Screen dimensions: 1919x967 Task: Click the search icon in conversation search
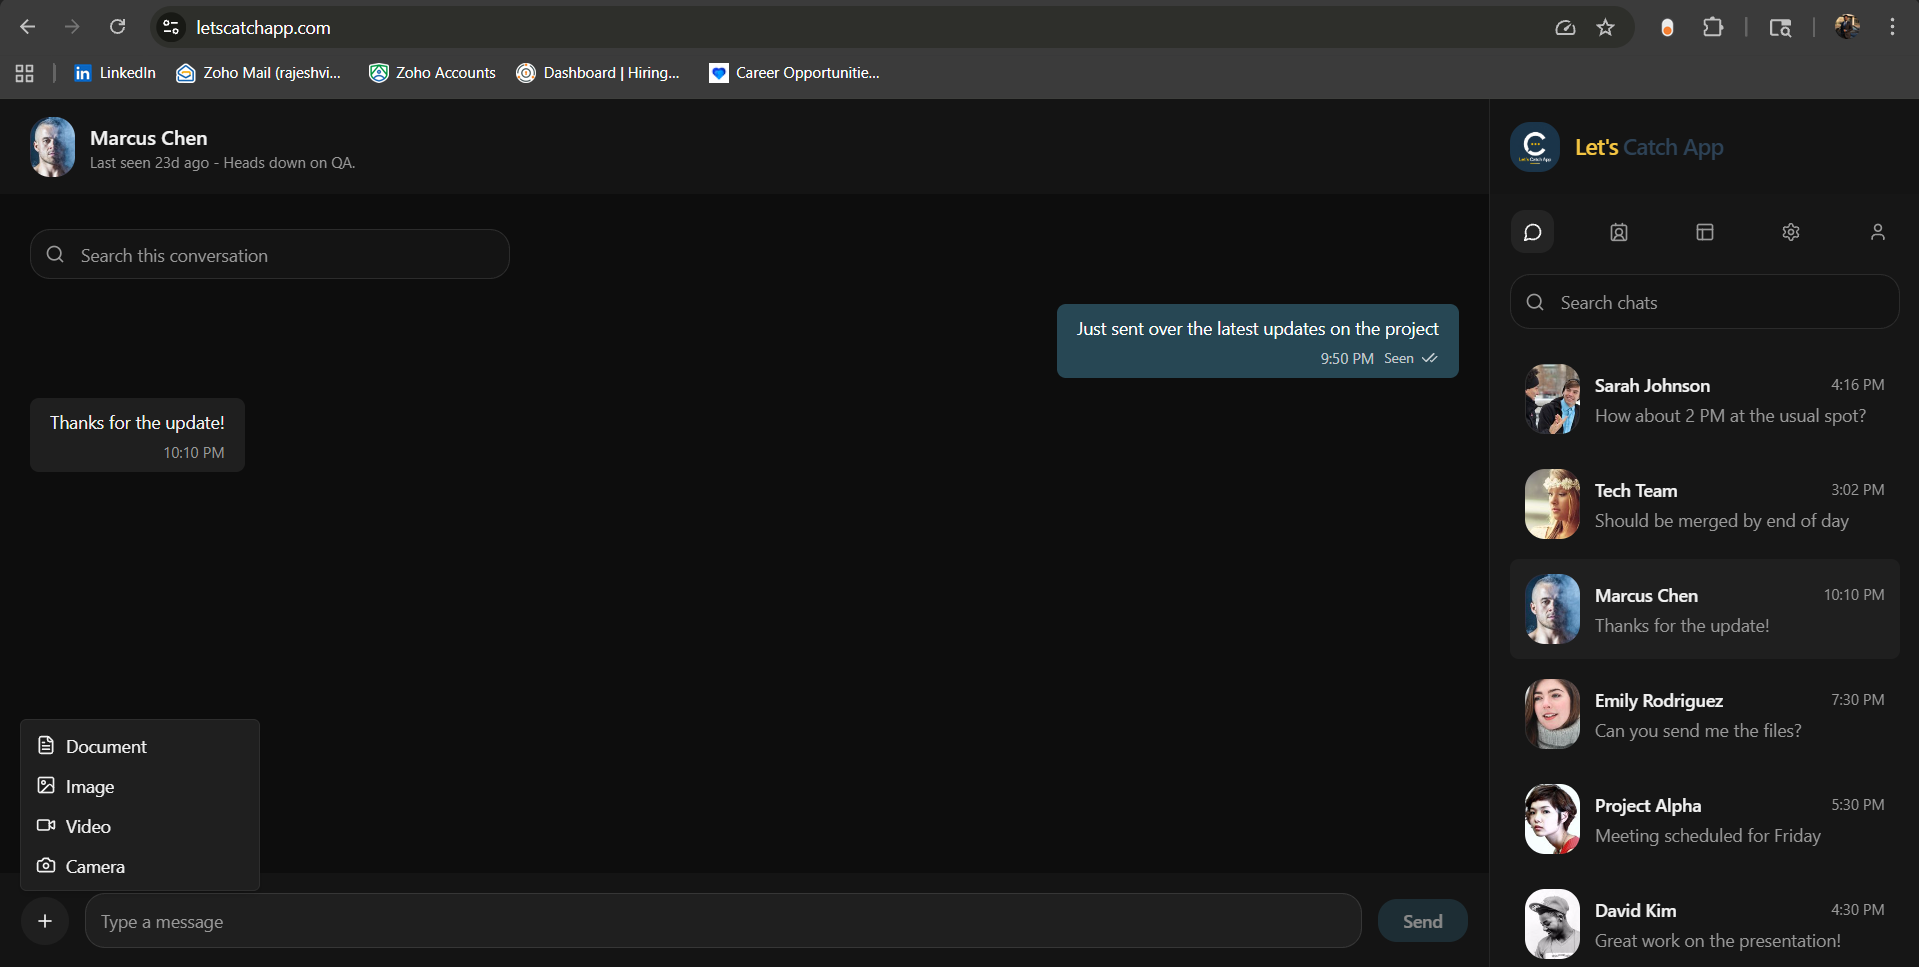pyautogui.click(x=55, y=255)
